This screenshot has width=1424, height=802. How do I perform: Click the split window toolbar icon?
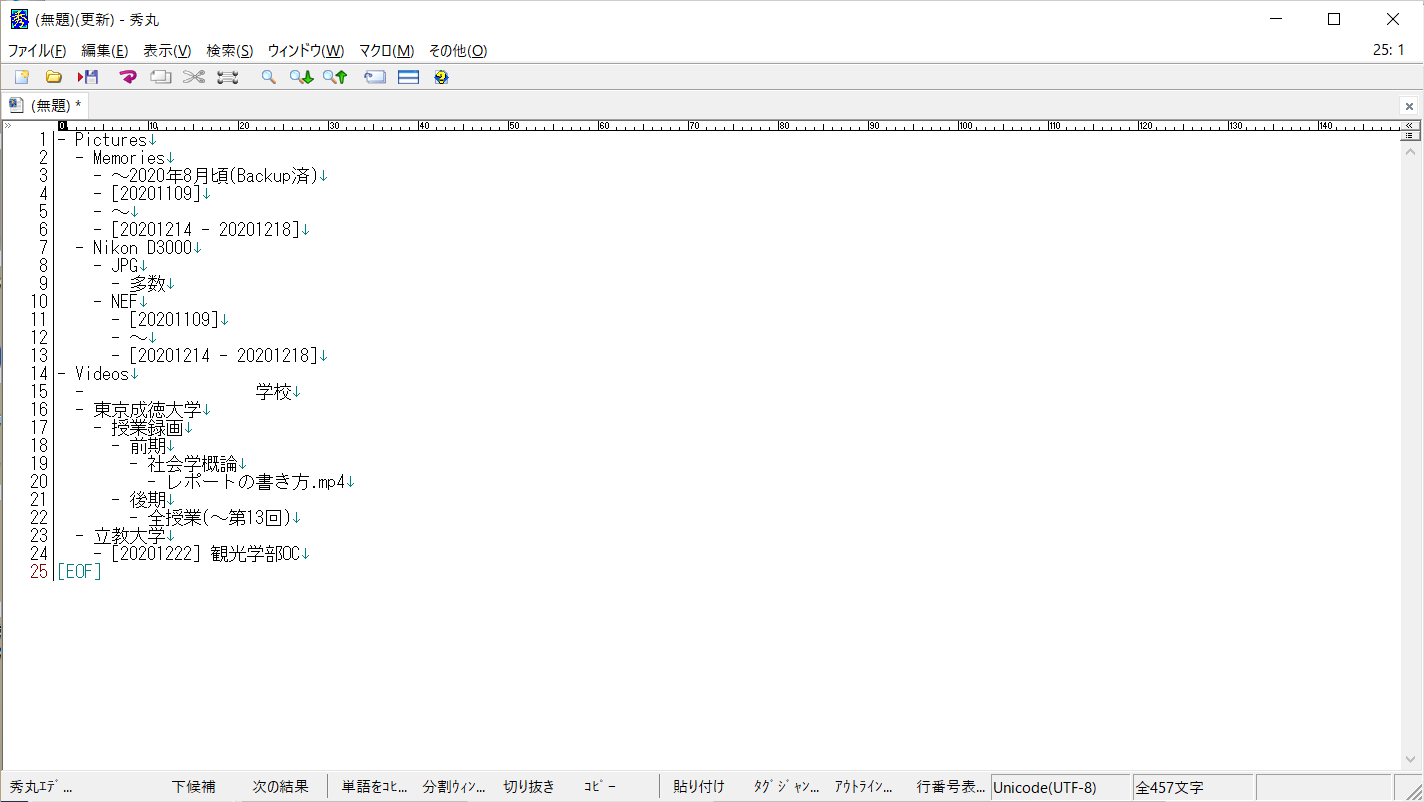click(408, 77)
